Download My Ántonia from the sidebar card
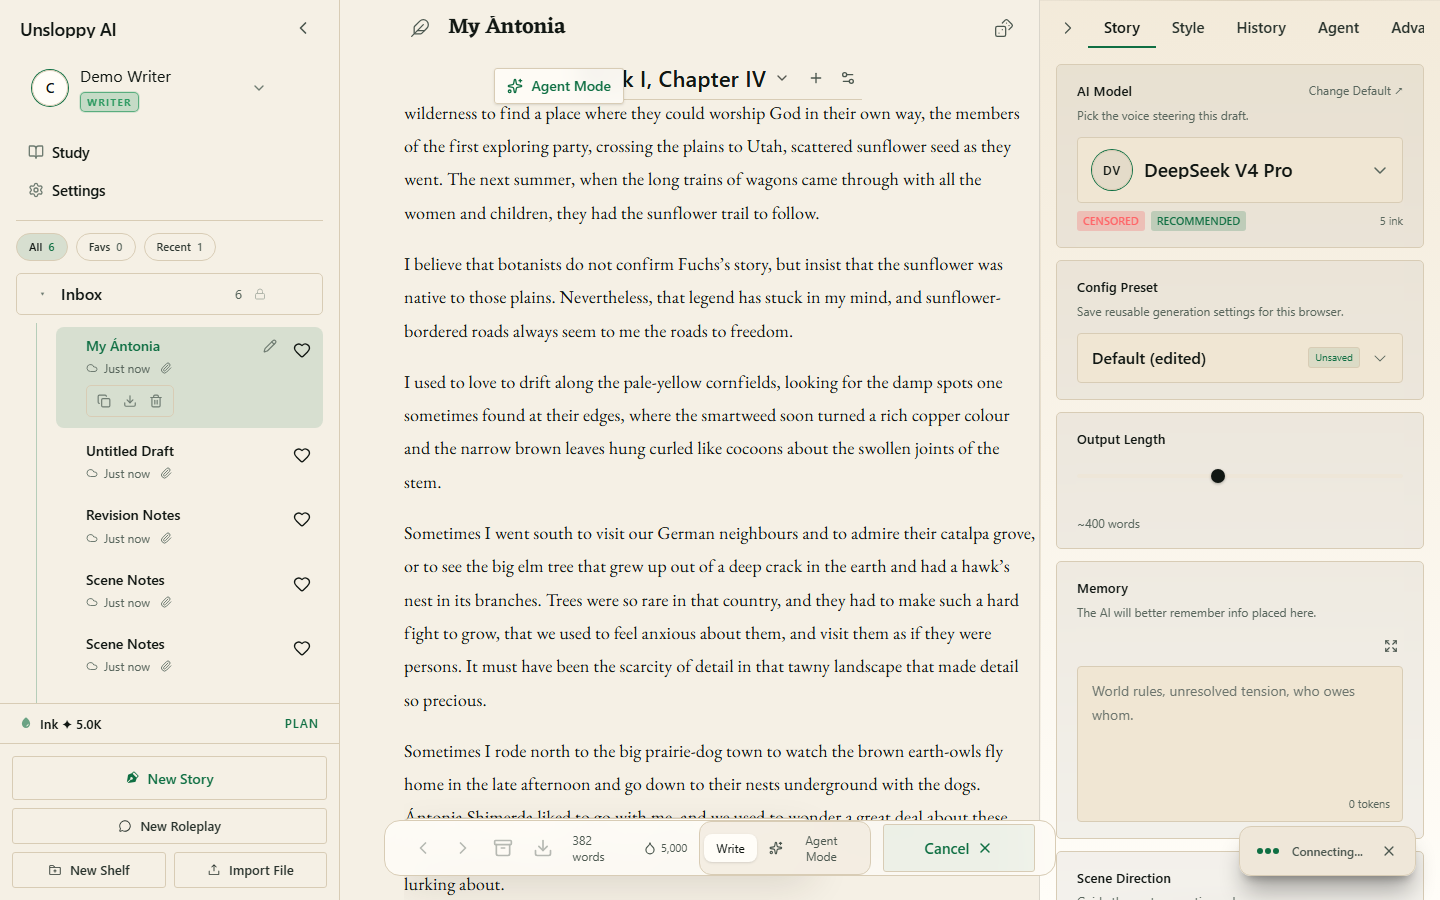 click(130, 401)
